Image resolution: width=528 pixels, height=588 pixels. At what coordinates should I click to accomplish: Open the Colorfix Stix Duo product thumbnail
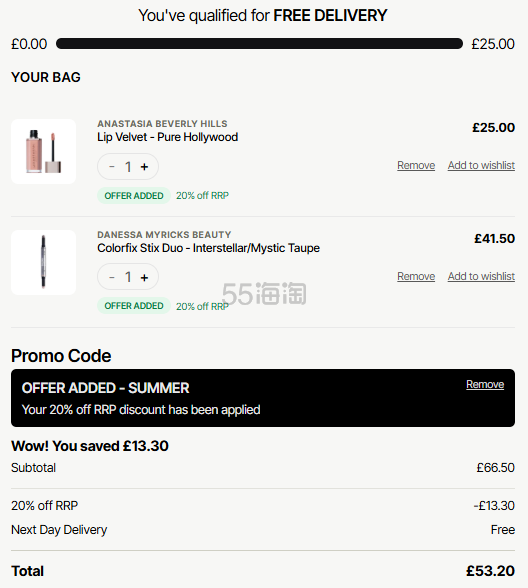[x=44, y=262]
